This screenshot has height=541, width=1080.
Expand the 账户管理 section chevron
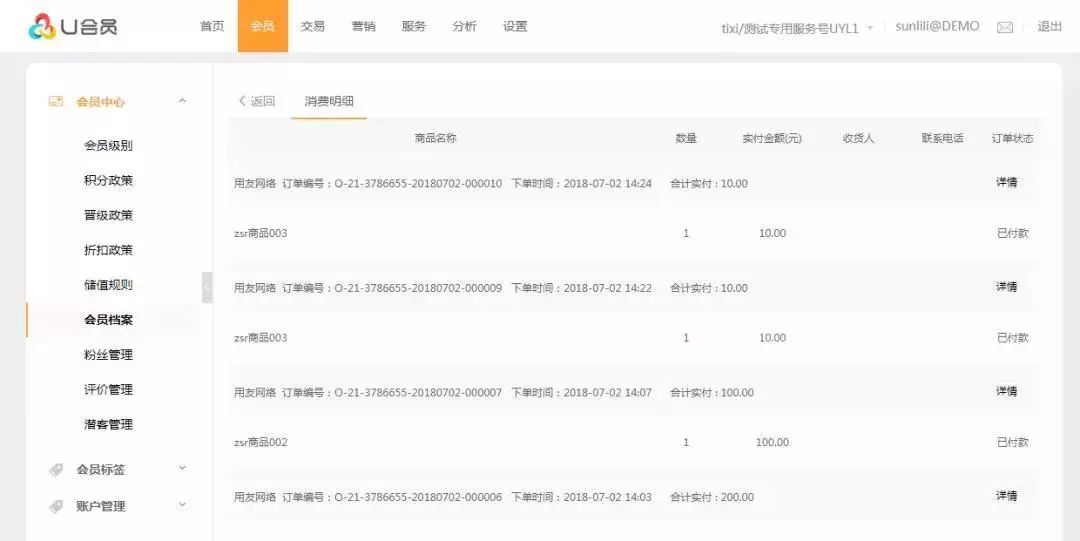(x=182, y=505)
